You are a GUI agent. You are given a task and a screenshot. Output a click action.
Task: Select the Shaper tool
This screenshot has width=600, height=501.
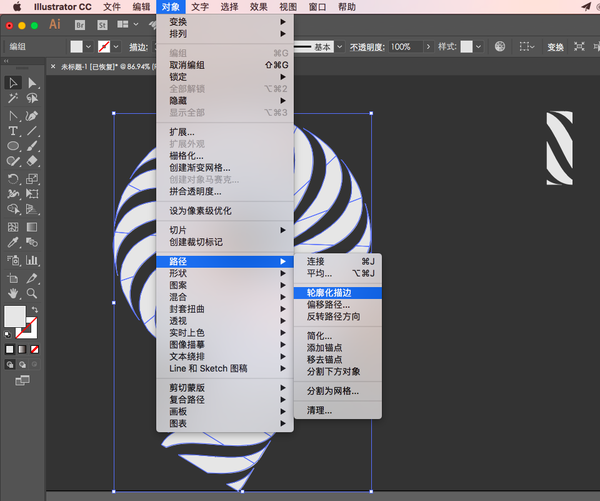(x=13, y=161)
